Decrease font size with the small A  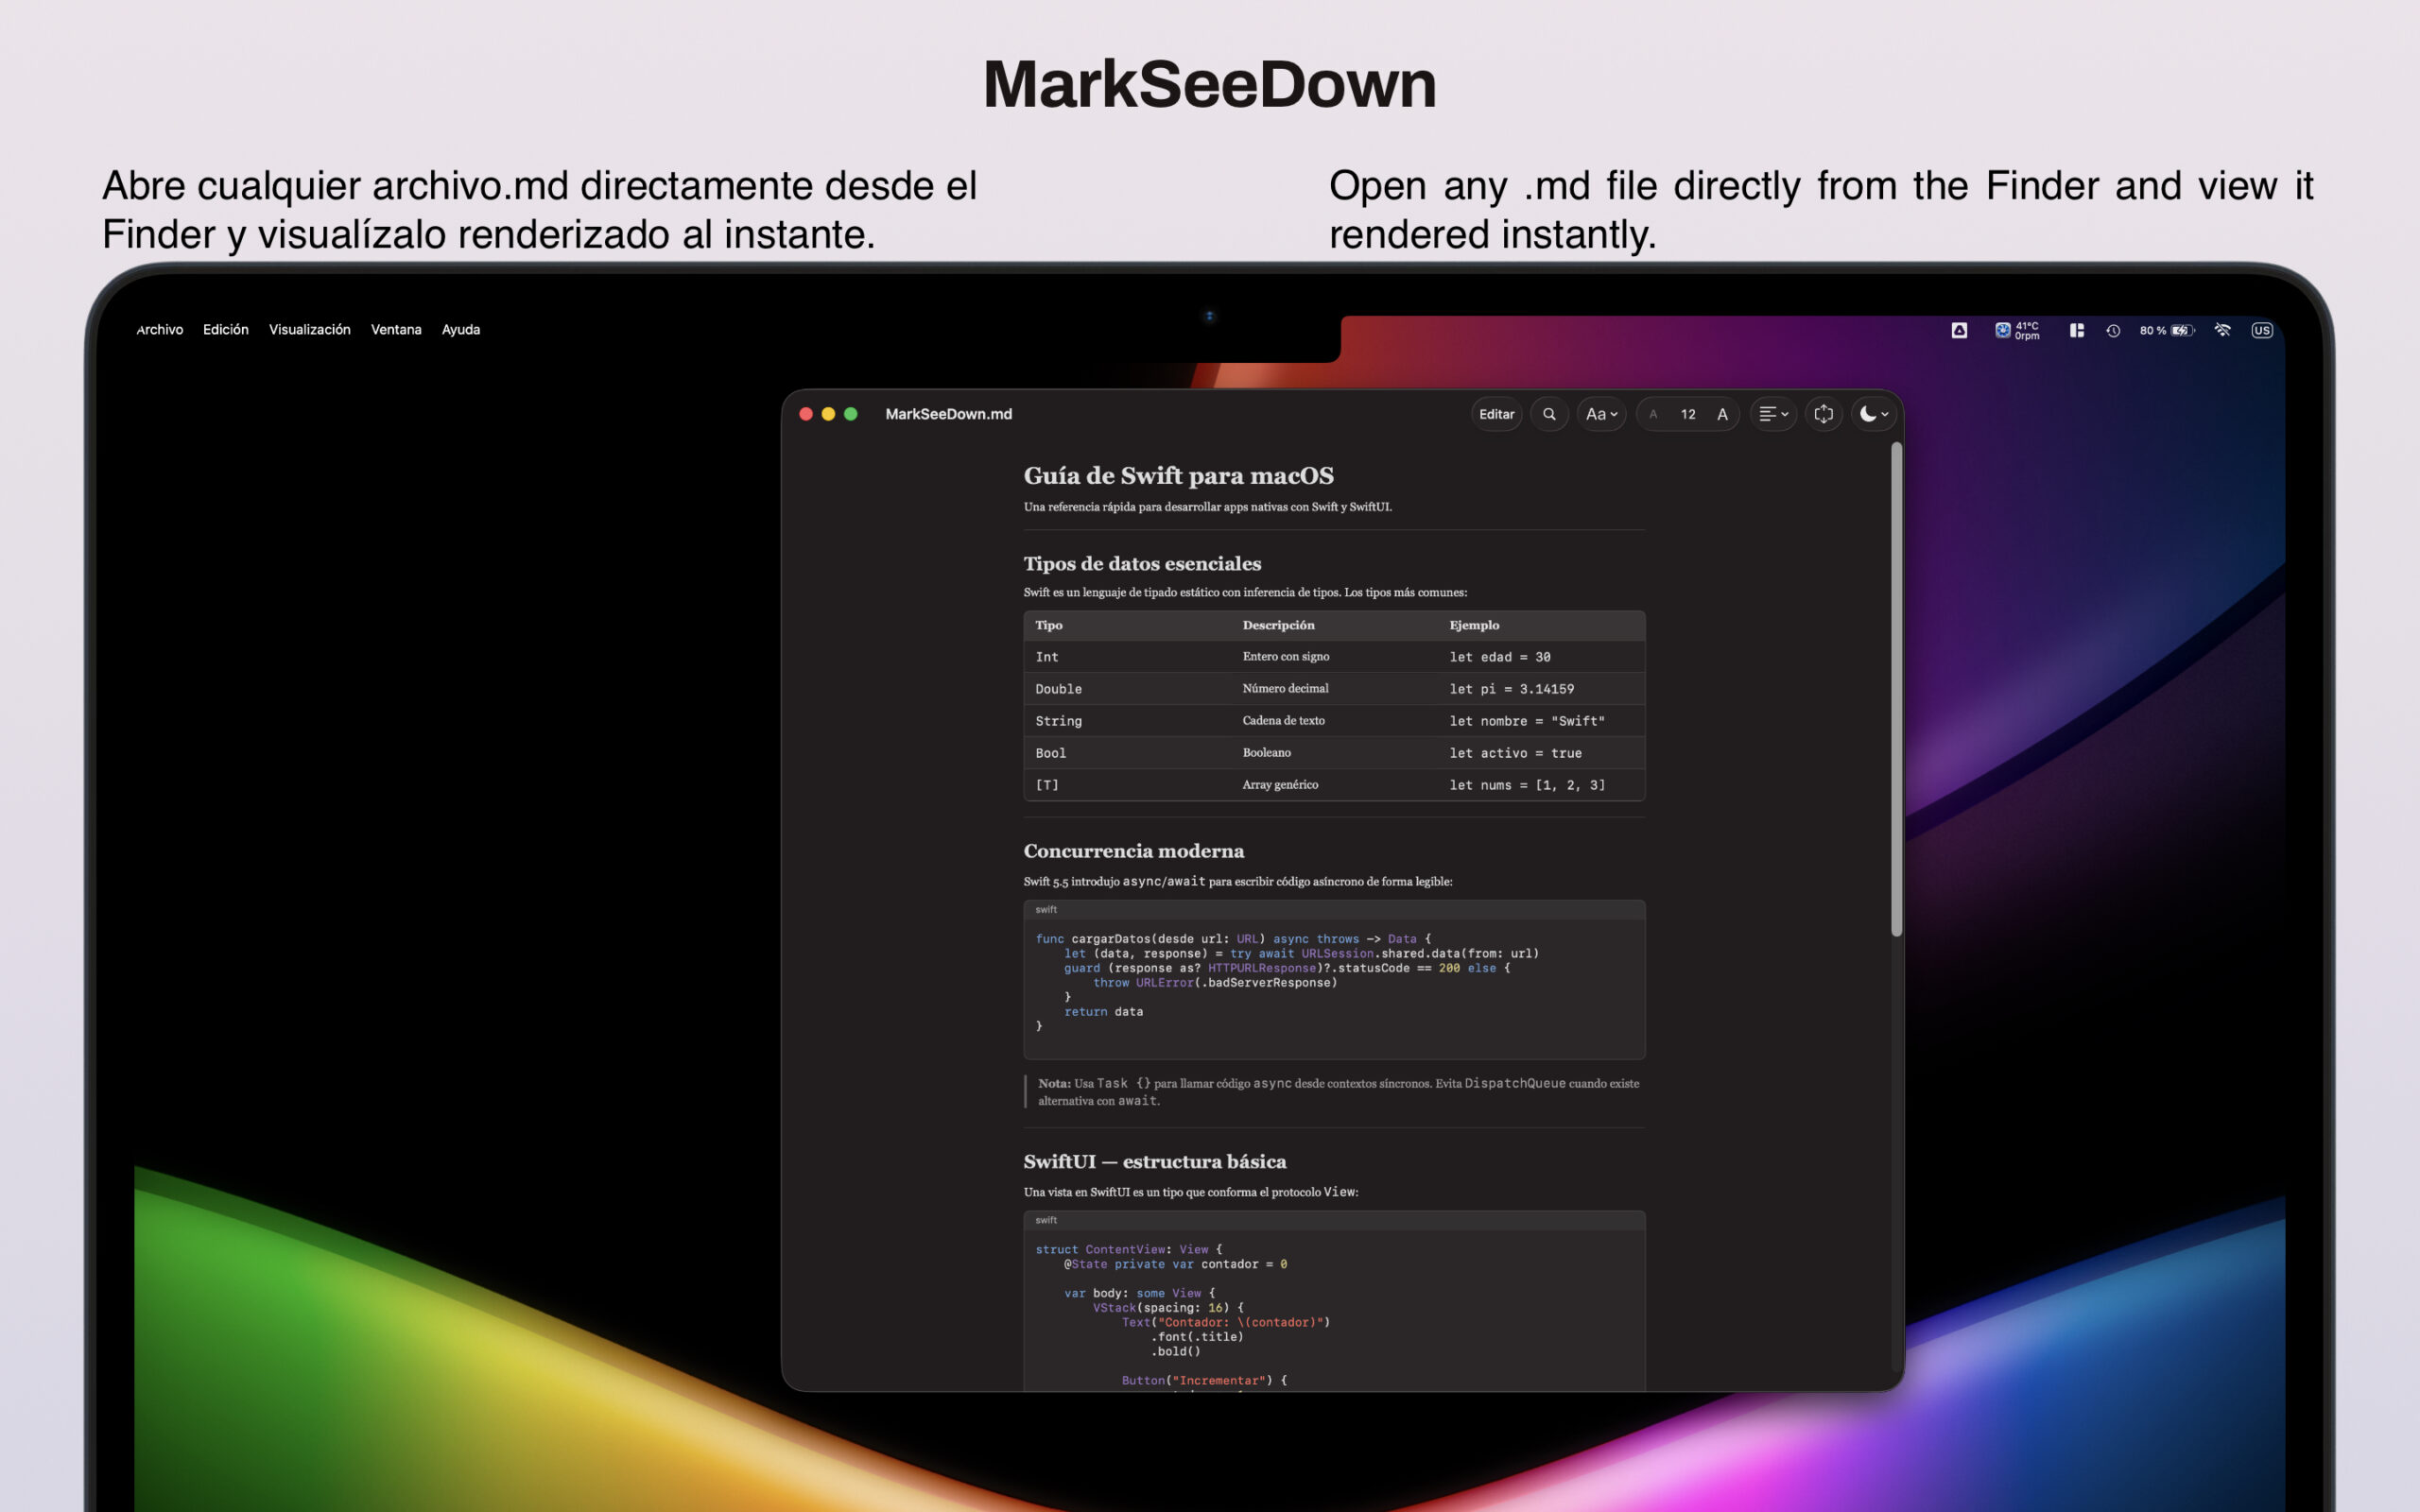[1653, 414]
